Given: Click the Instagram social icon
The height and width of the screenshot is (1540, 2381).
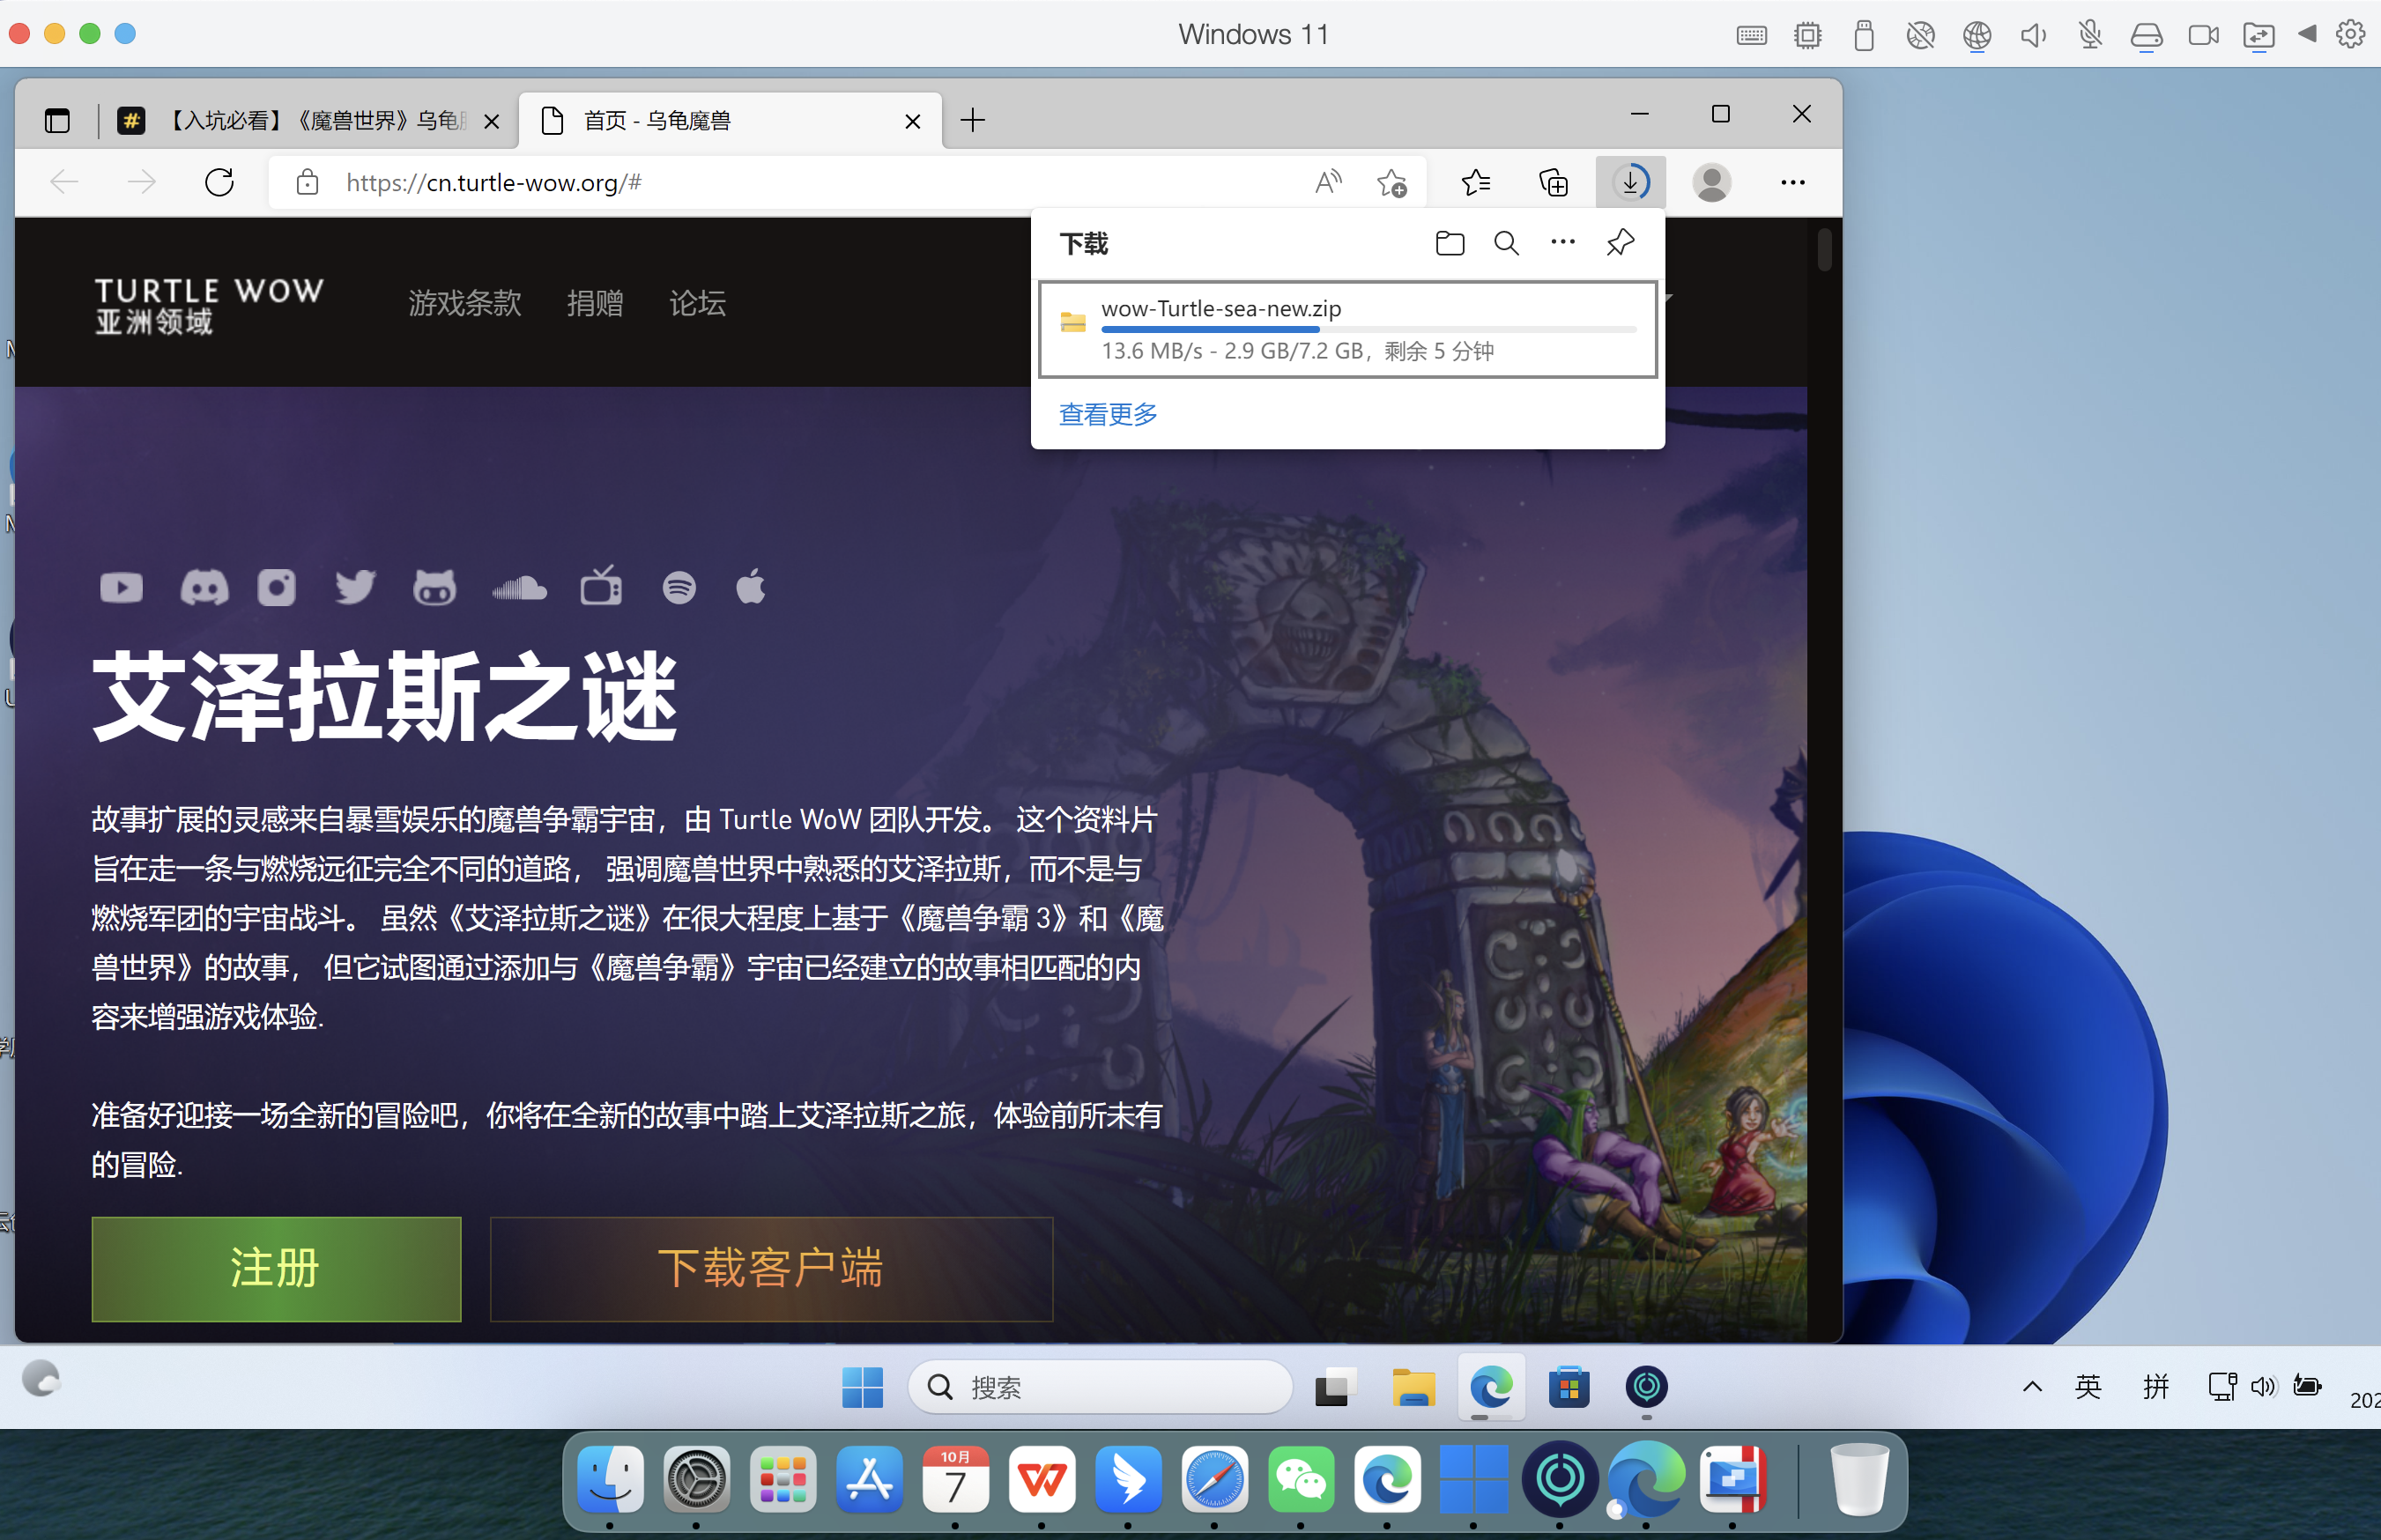Looking at the screenshot, I should (x=277, y=587).
